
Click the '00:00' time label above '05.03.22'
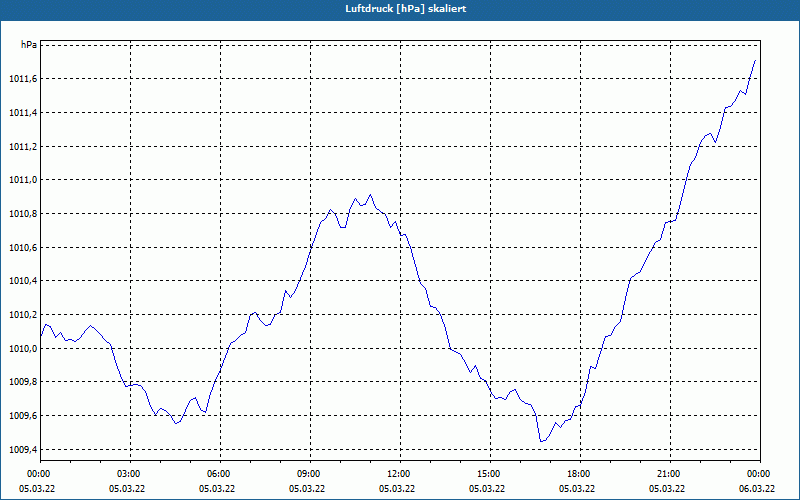click(37, 474)
